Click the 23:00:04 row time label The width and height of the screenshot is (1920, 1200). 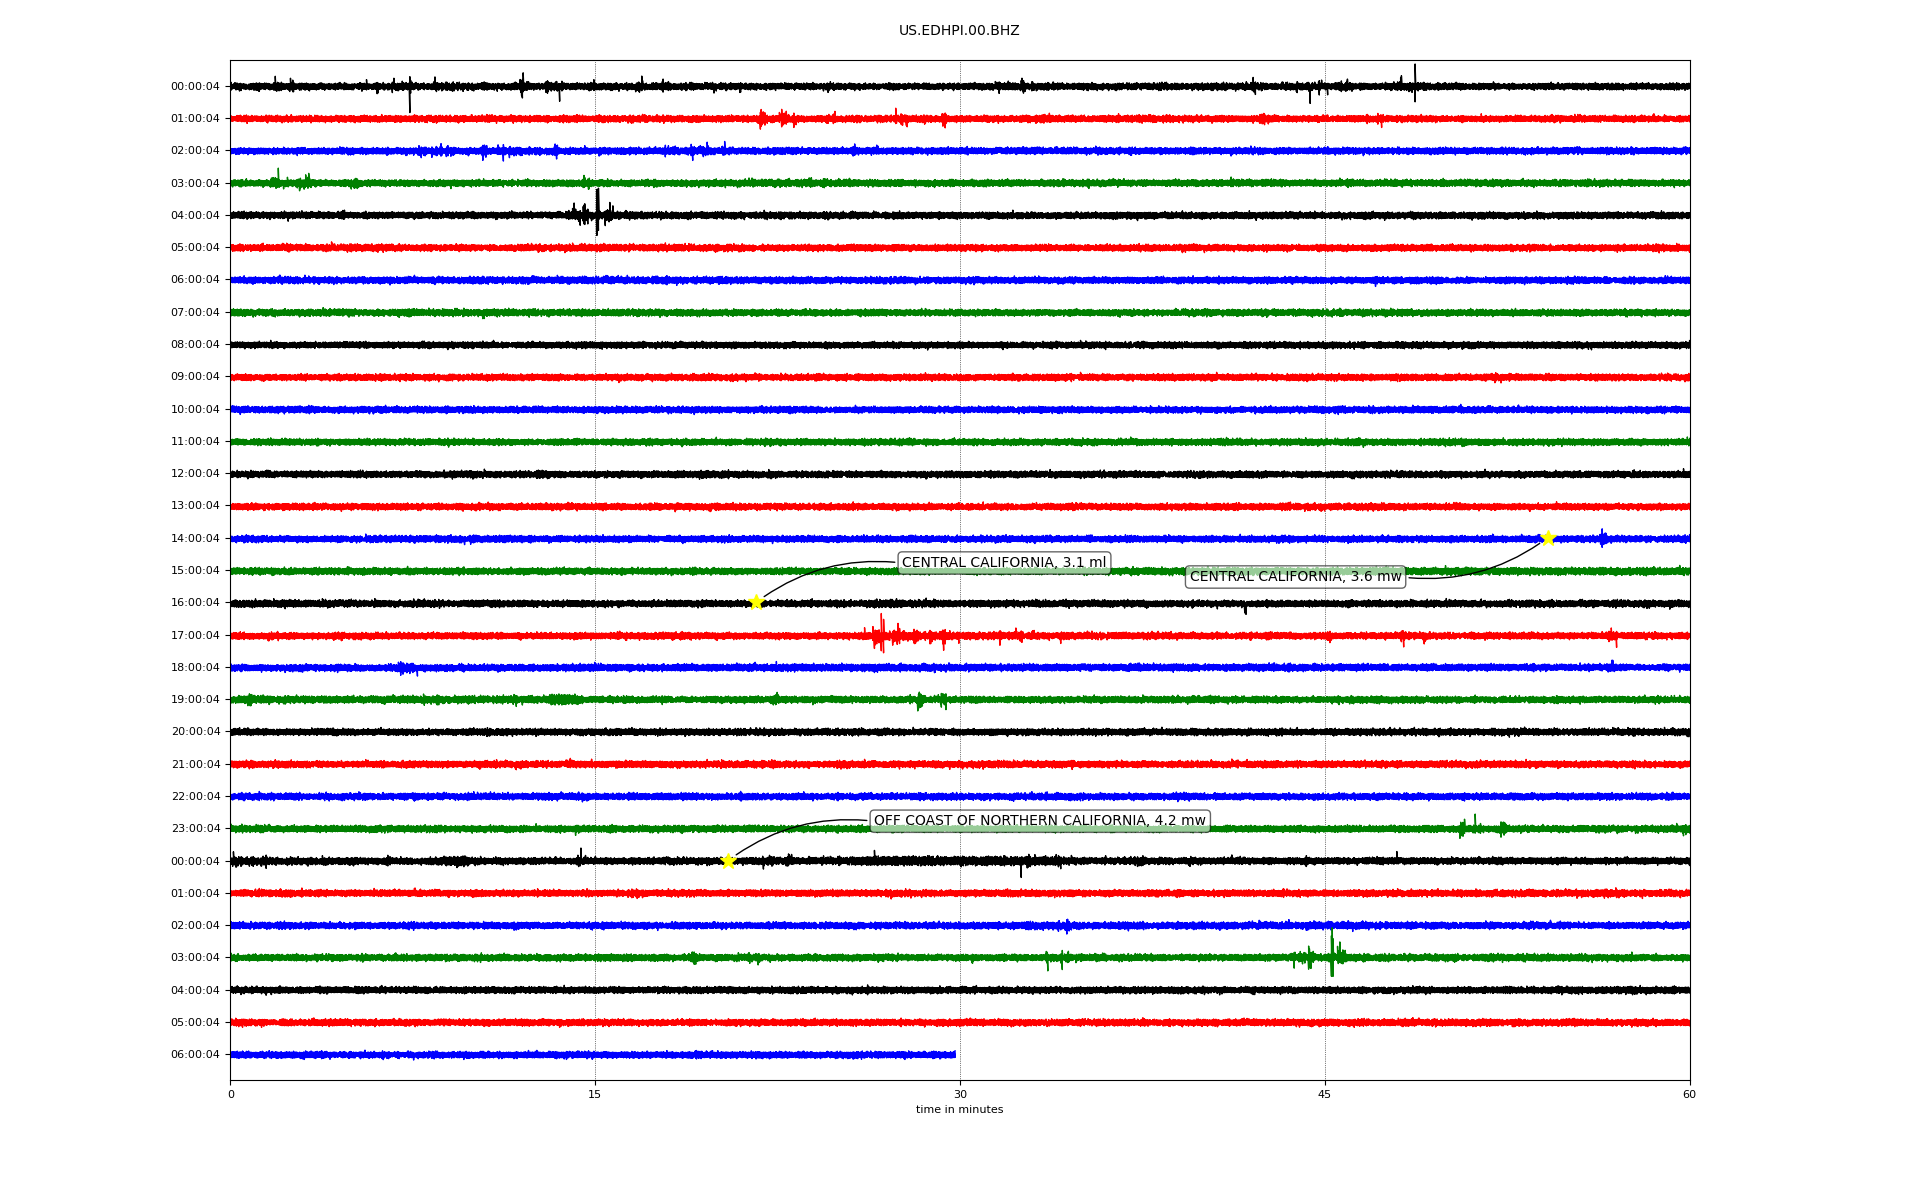195,829
